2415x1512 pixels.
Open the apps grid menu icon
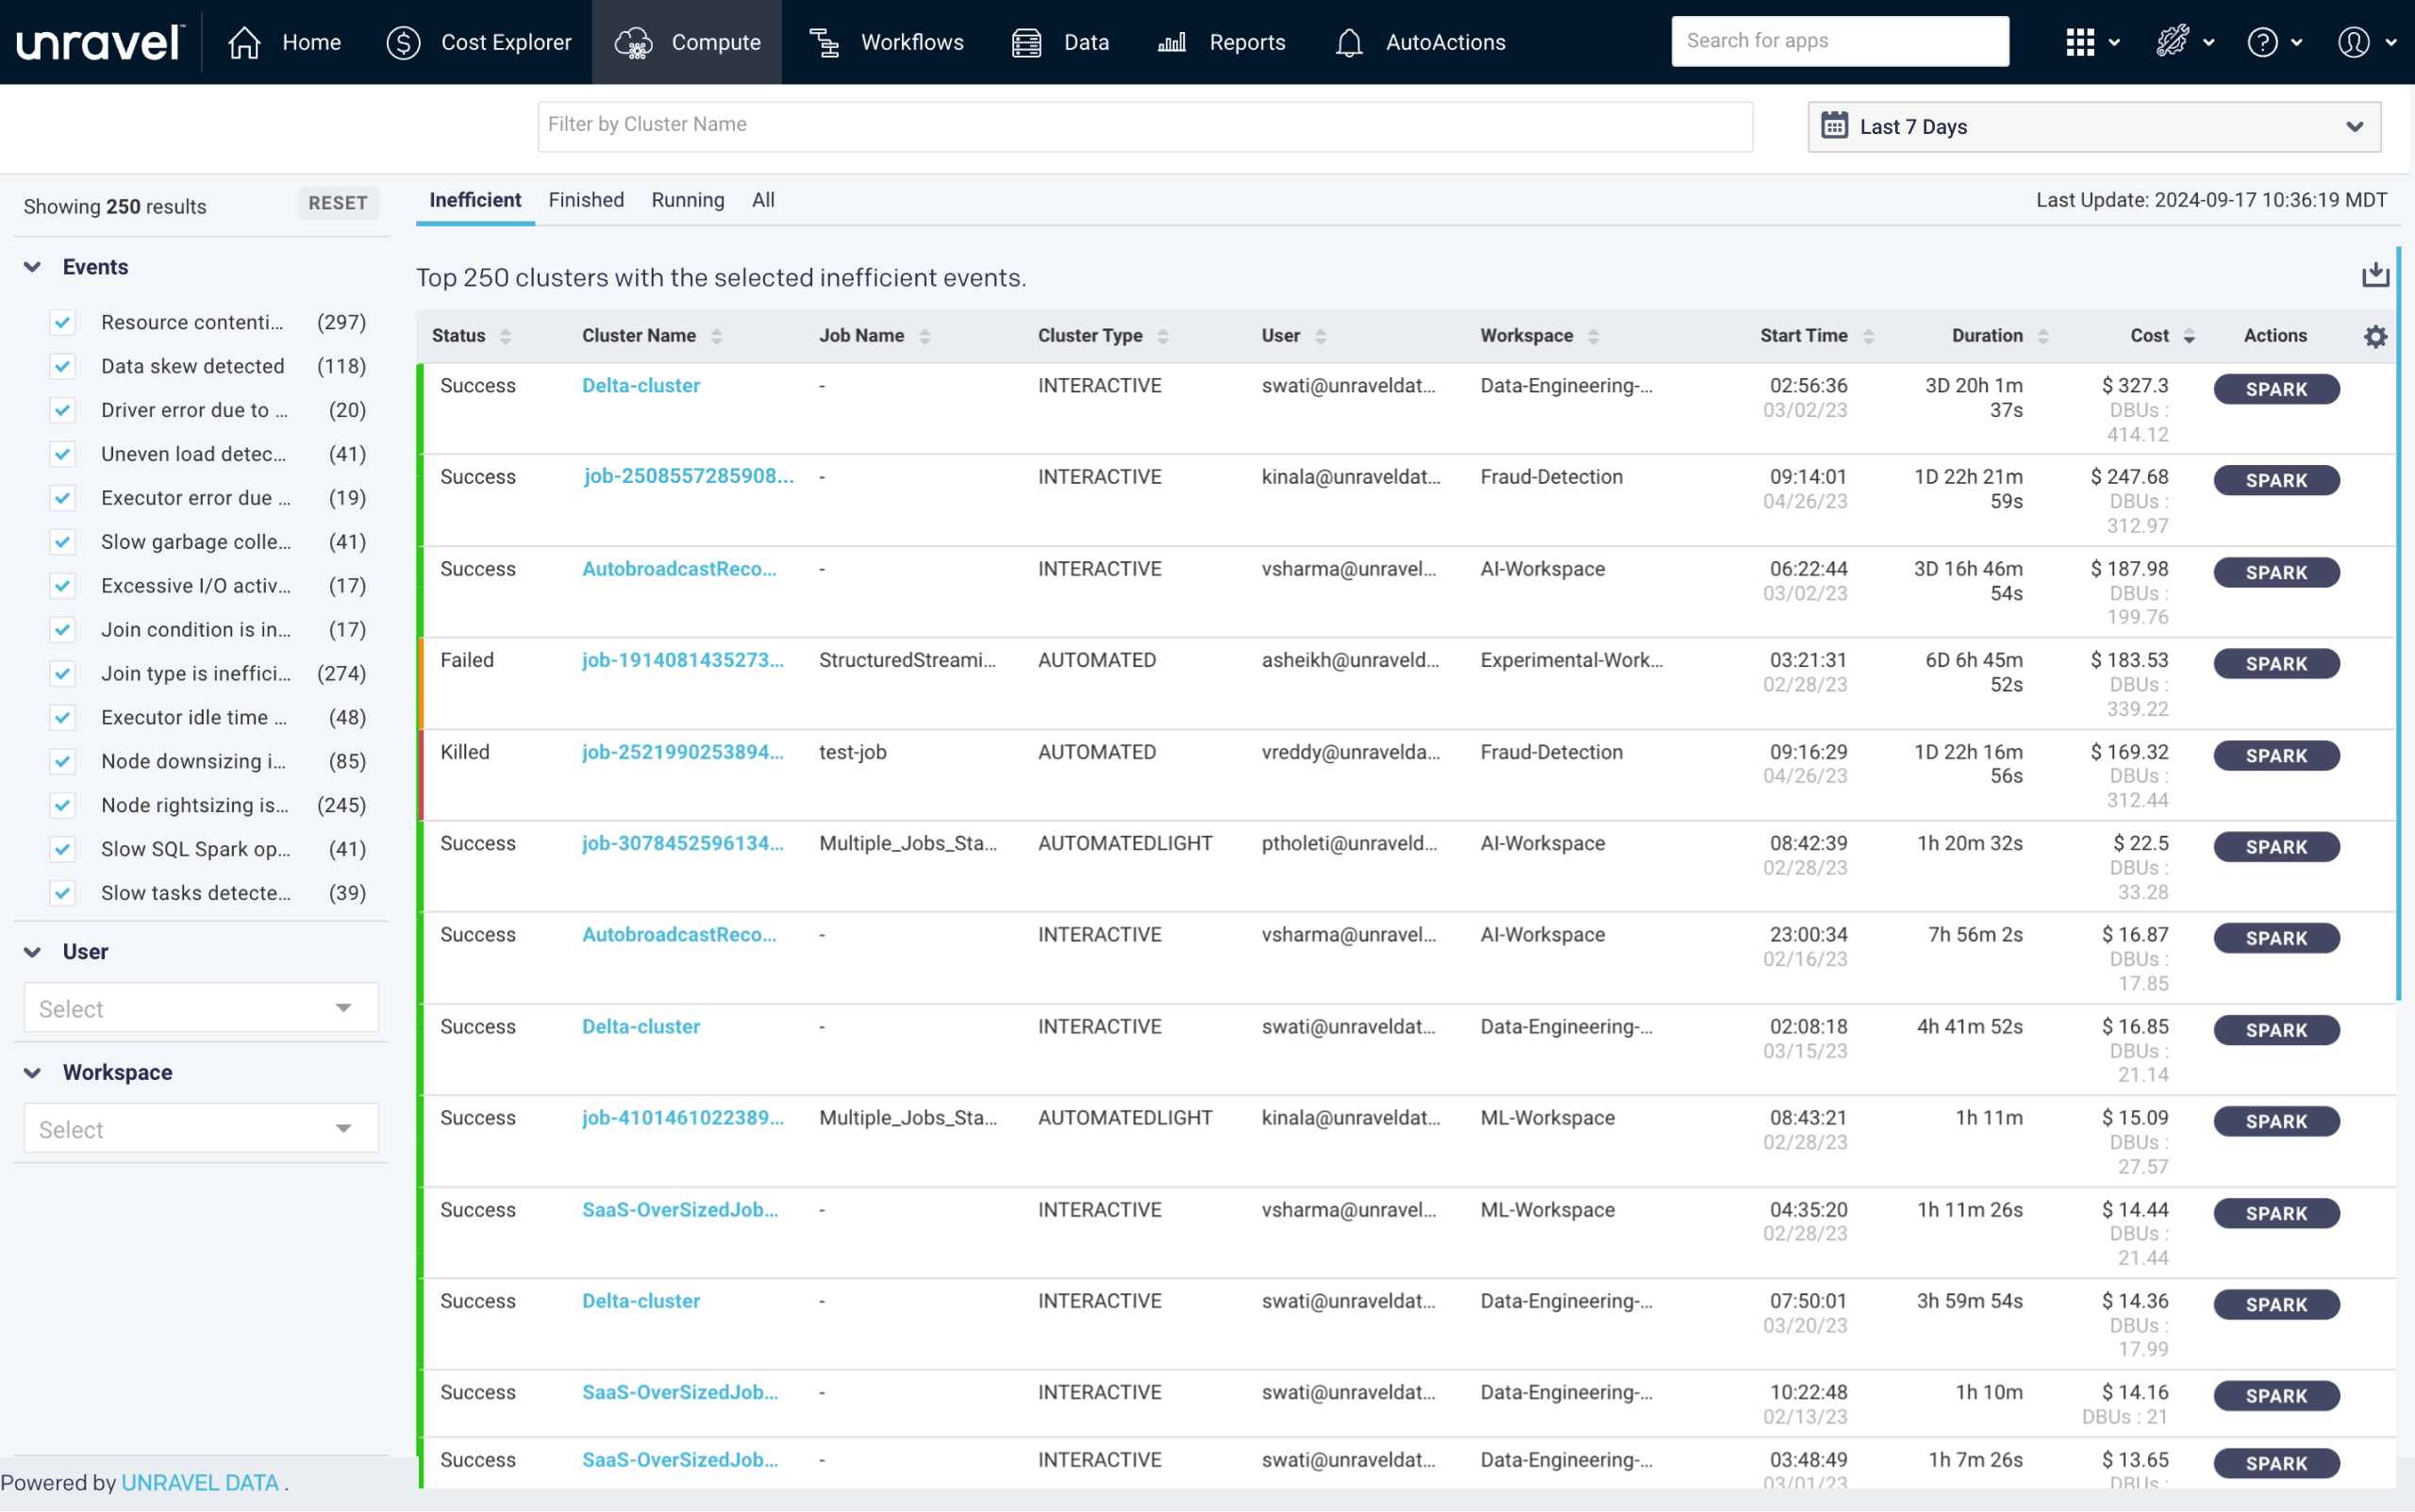(x=2080, y=42)
